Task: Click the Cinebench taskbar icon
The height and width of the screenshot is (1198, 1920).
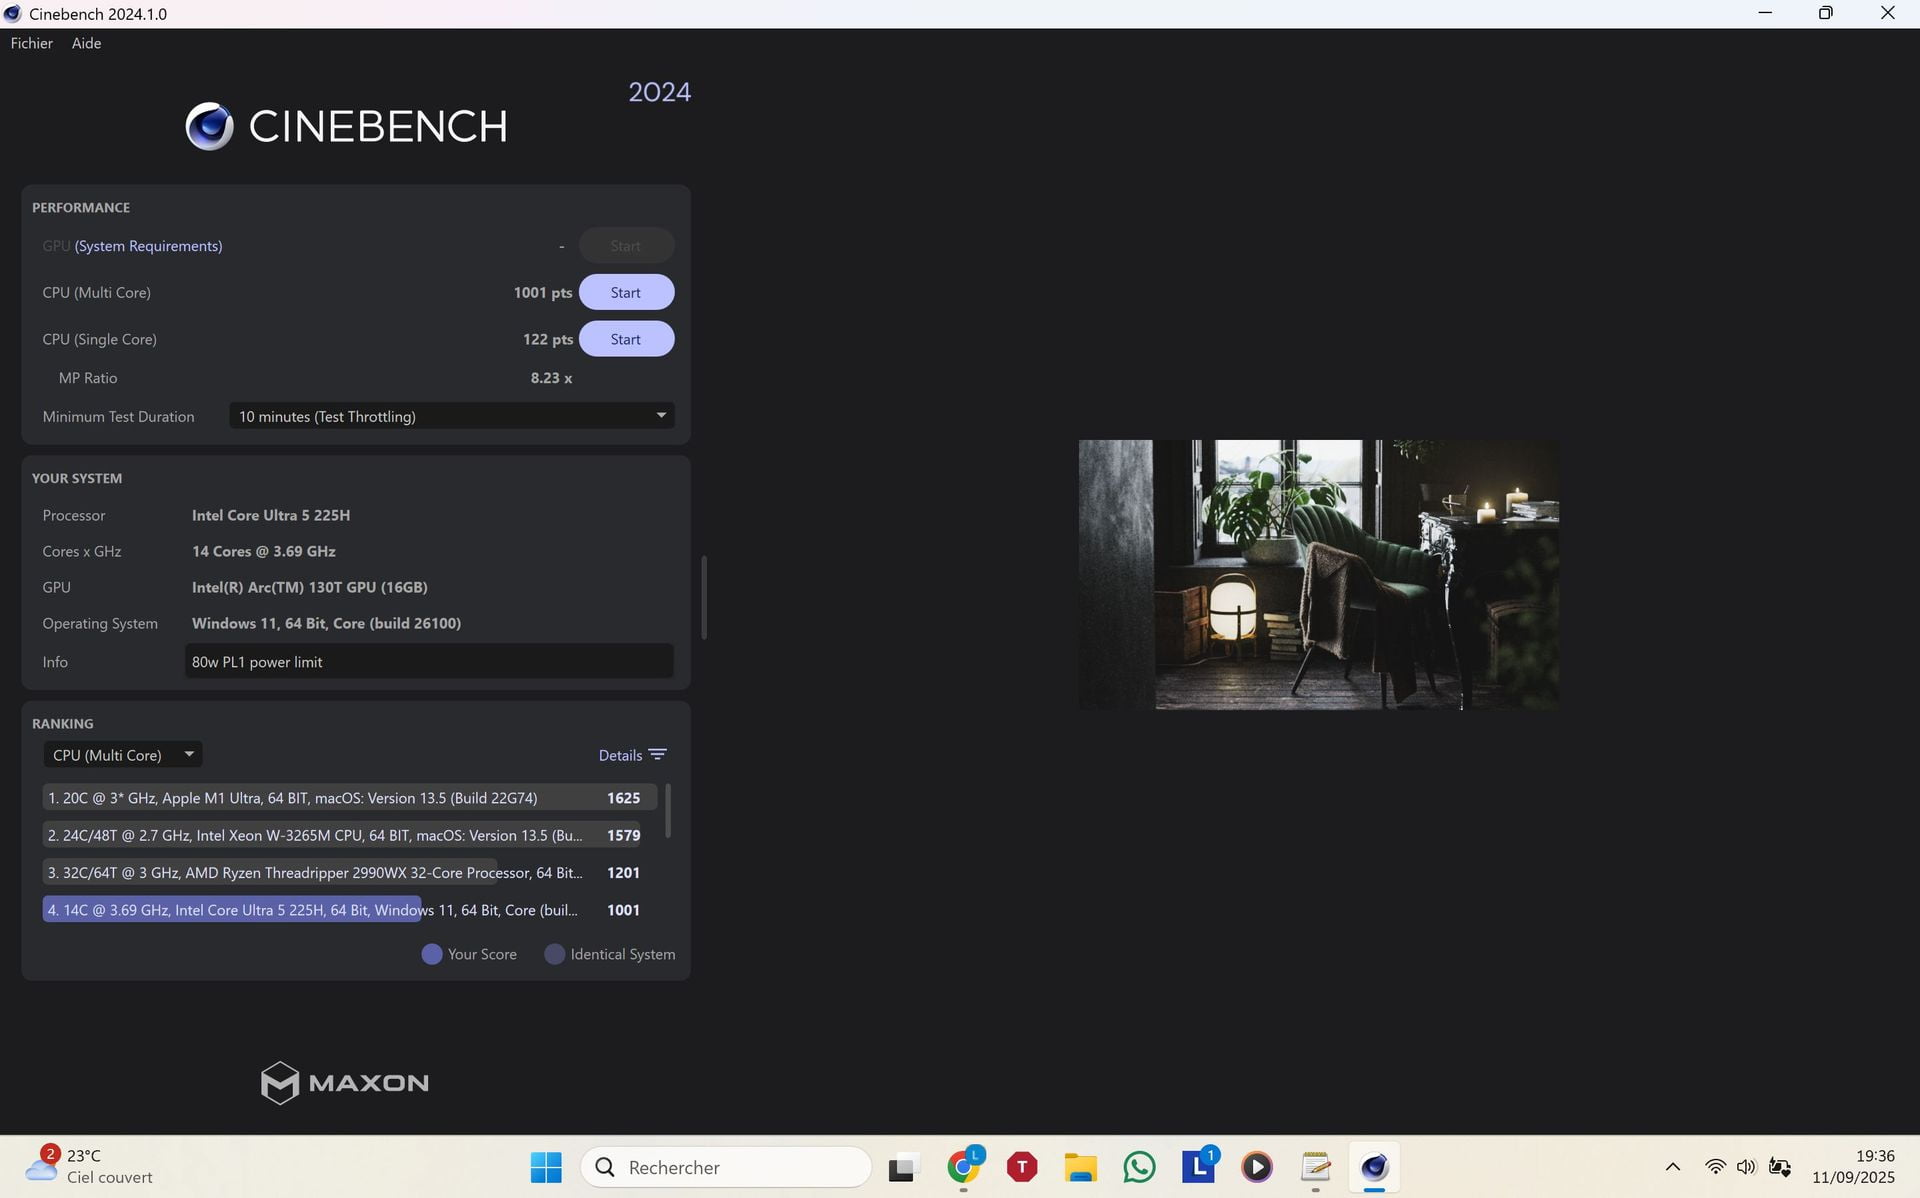Action: [x=1374, y=1167]
